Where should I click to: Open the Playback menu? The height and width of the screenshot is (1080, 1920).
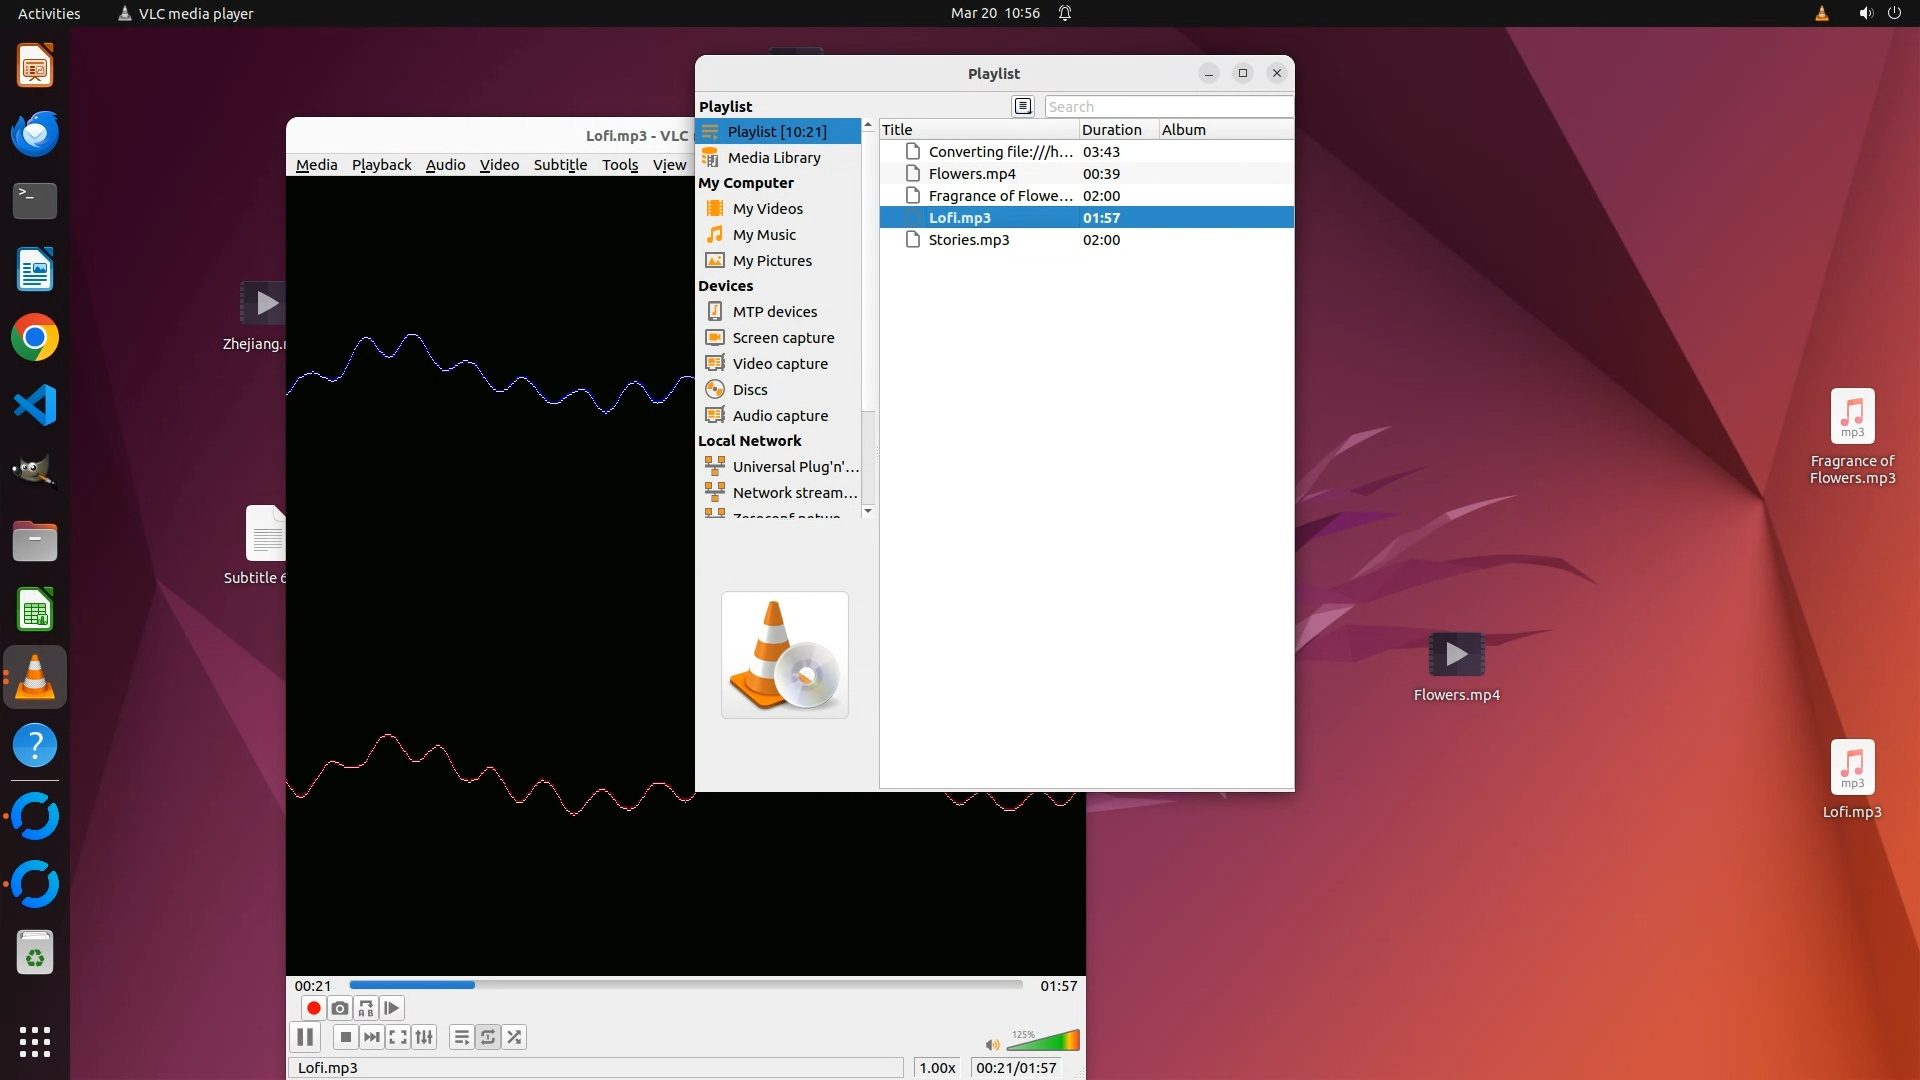pos(381,165)
